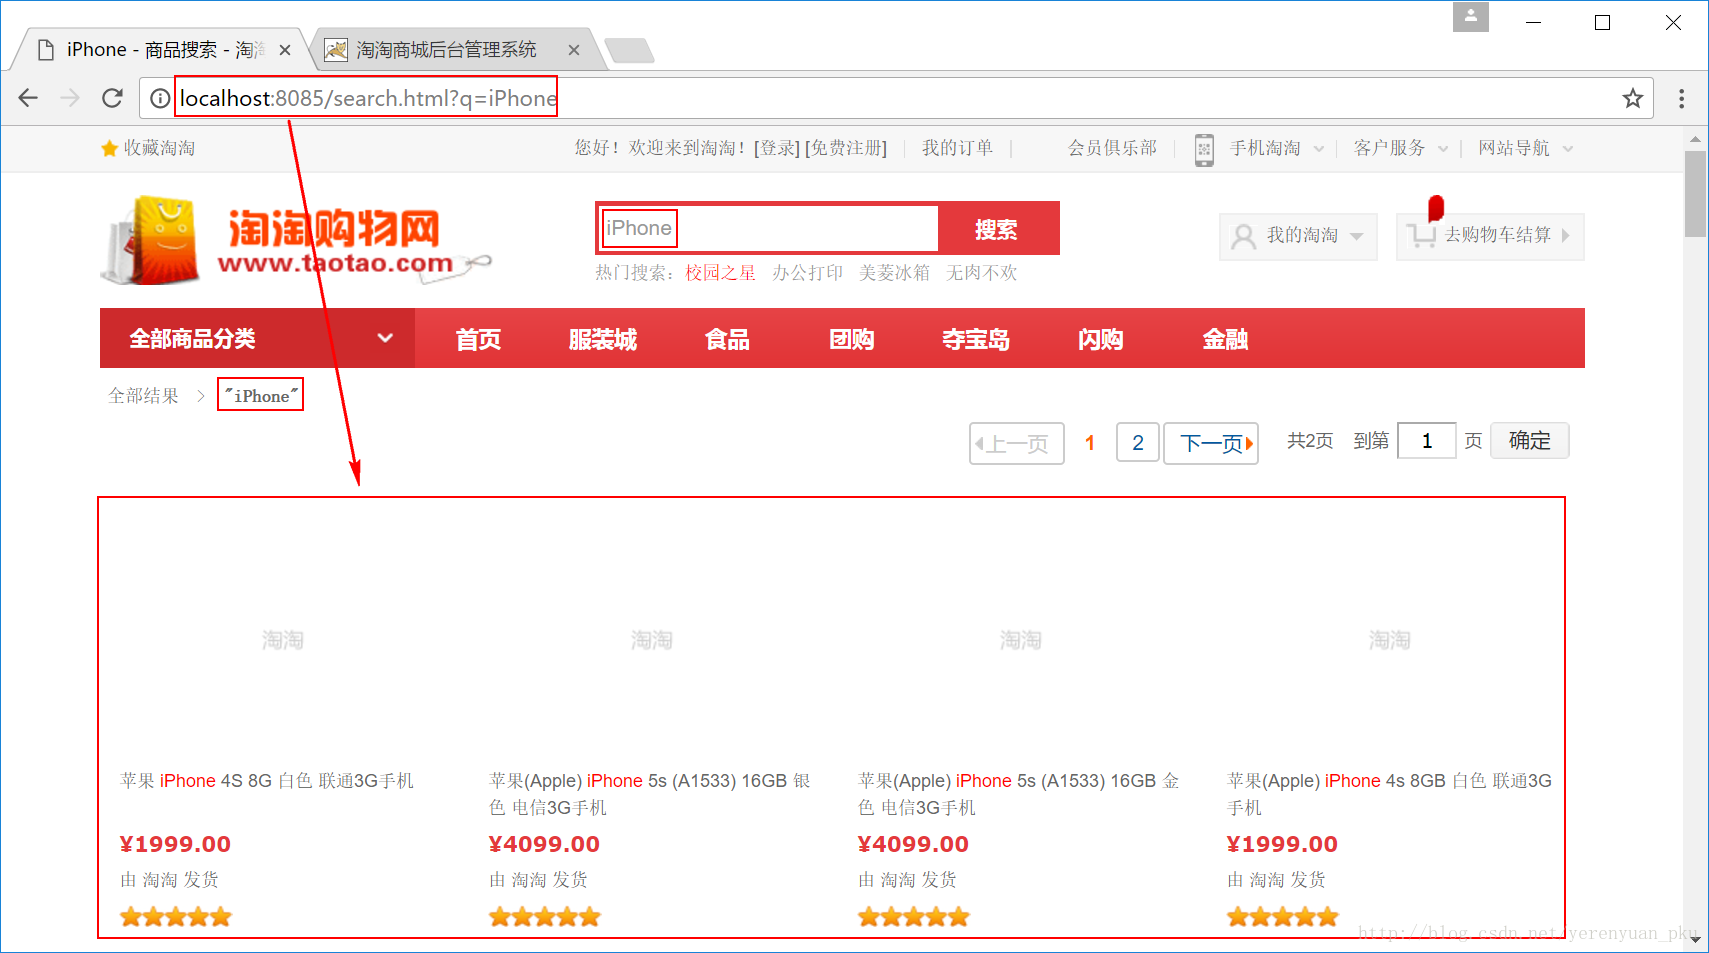Open the 我的淘淘 dropdown
Viewport: 1709px width, 953px height.
1298,236
